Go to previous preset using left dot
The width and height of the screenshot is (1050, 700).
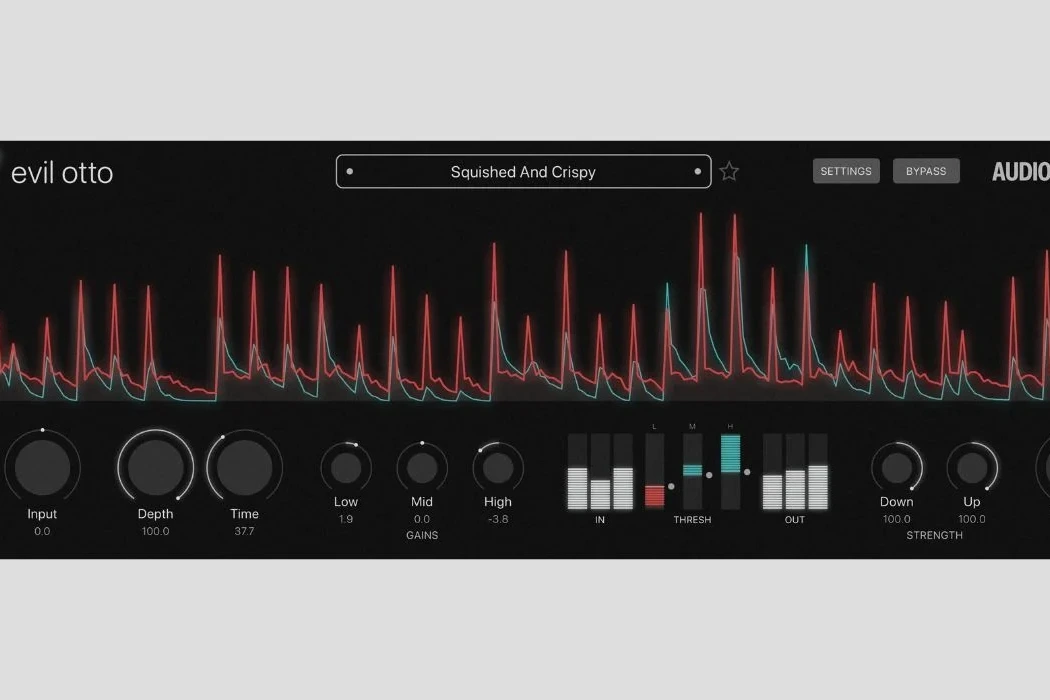coord(350,172)
